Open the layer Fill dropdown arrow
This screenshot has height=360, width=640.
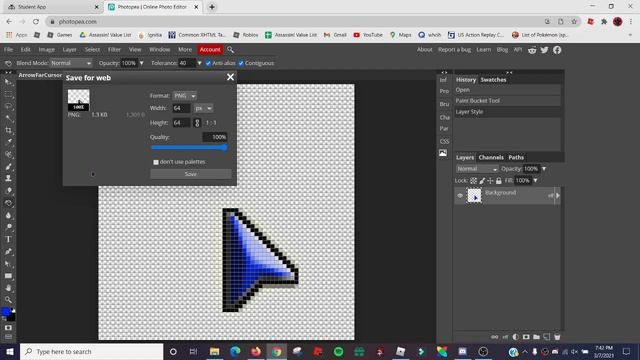pos(535,180)
